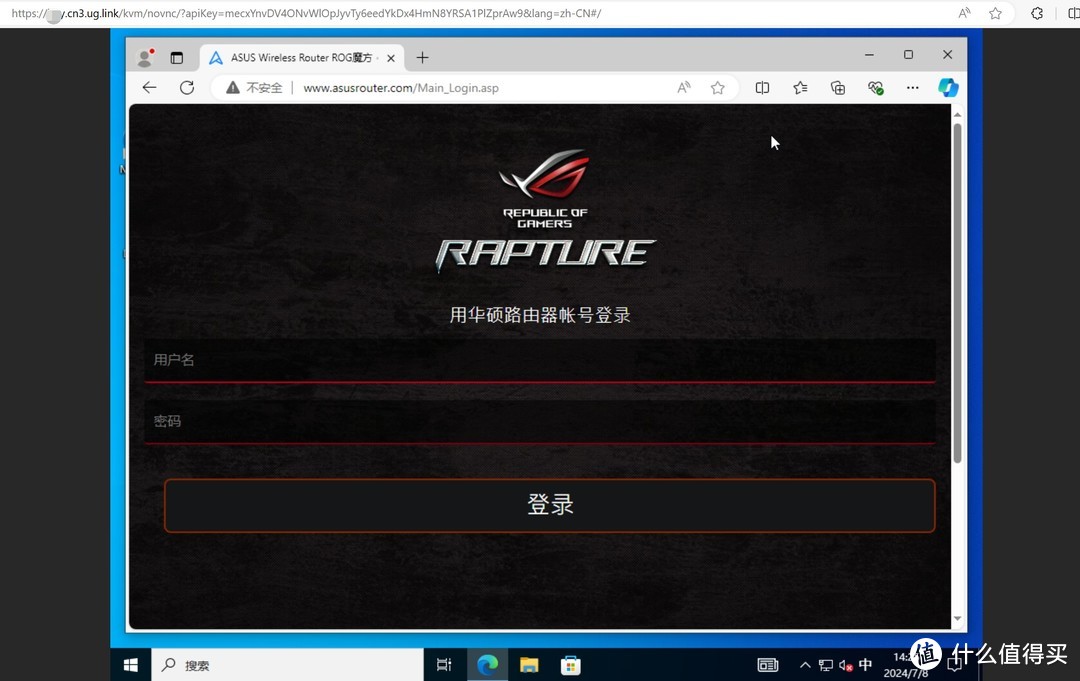
Task: Open the split screen icon
Action: click(762, 88)
